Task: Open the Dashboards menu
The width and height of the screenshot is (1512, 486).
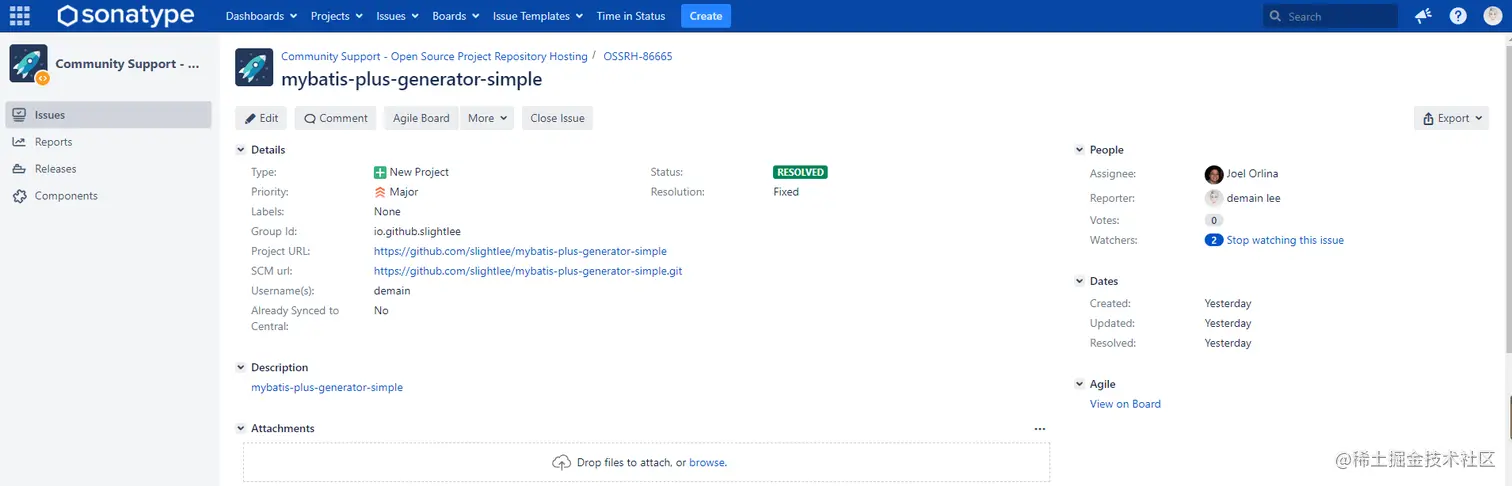Action: click(261, 16)
